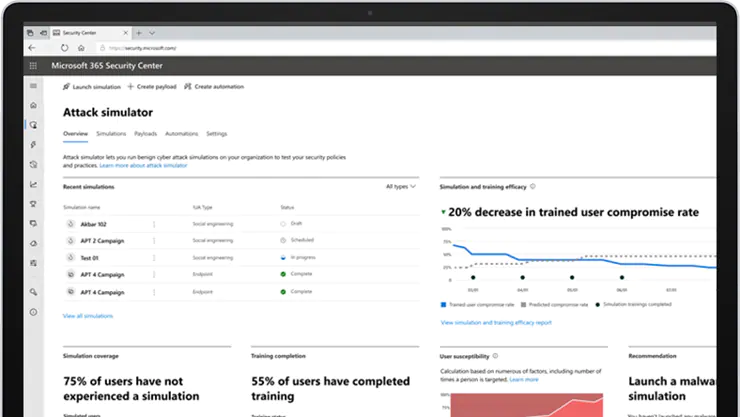Click info icon next to User susceptibility
The width and height of the screenshot is (740, 417).
point(497,355)
